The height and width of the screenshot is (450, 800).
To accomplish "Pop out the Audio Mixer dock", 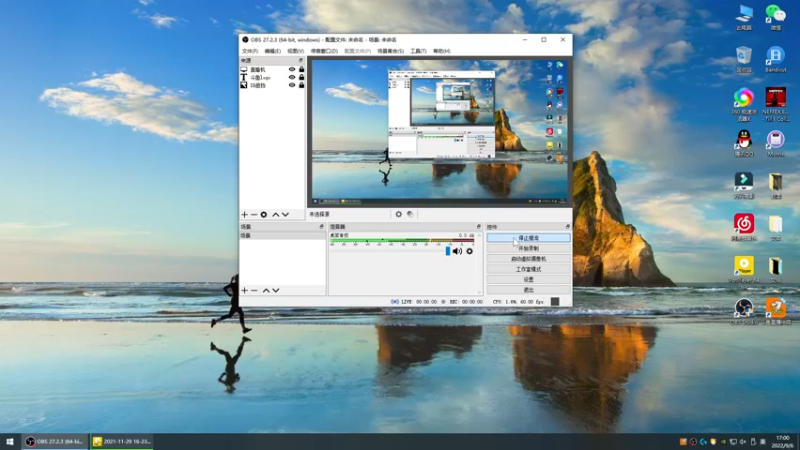I will click(x=479, y=227).
